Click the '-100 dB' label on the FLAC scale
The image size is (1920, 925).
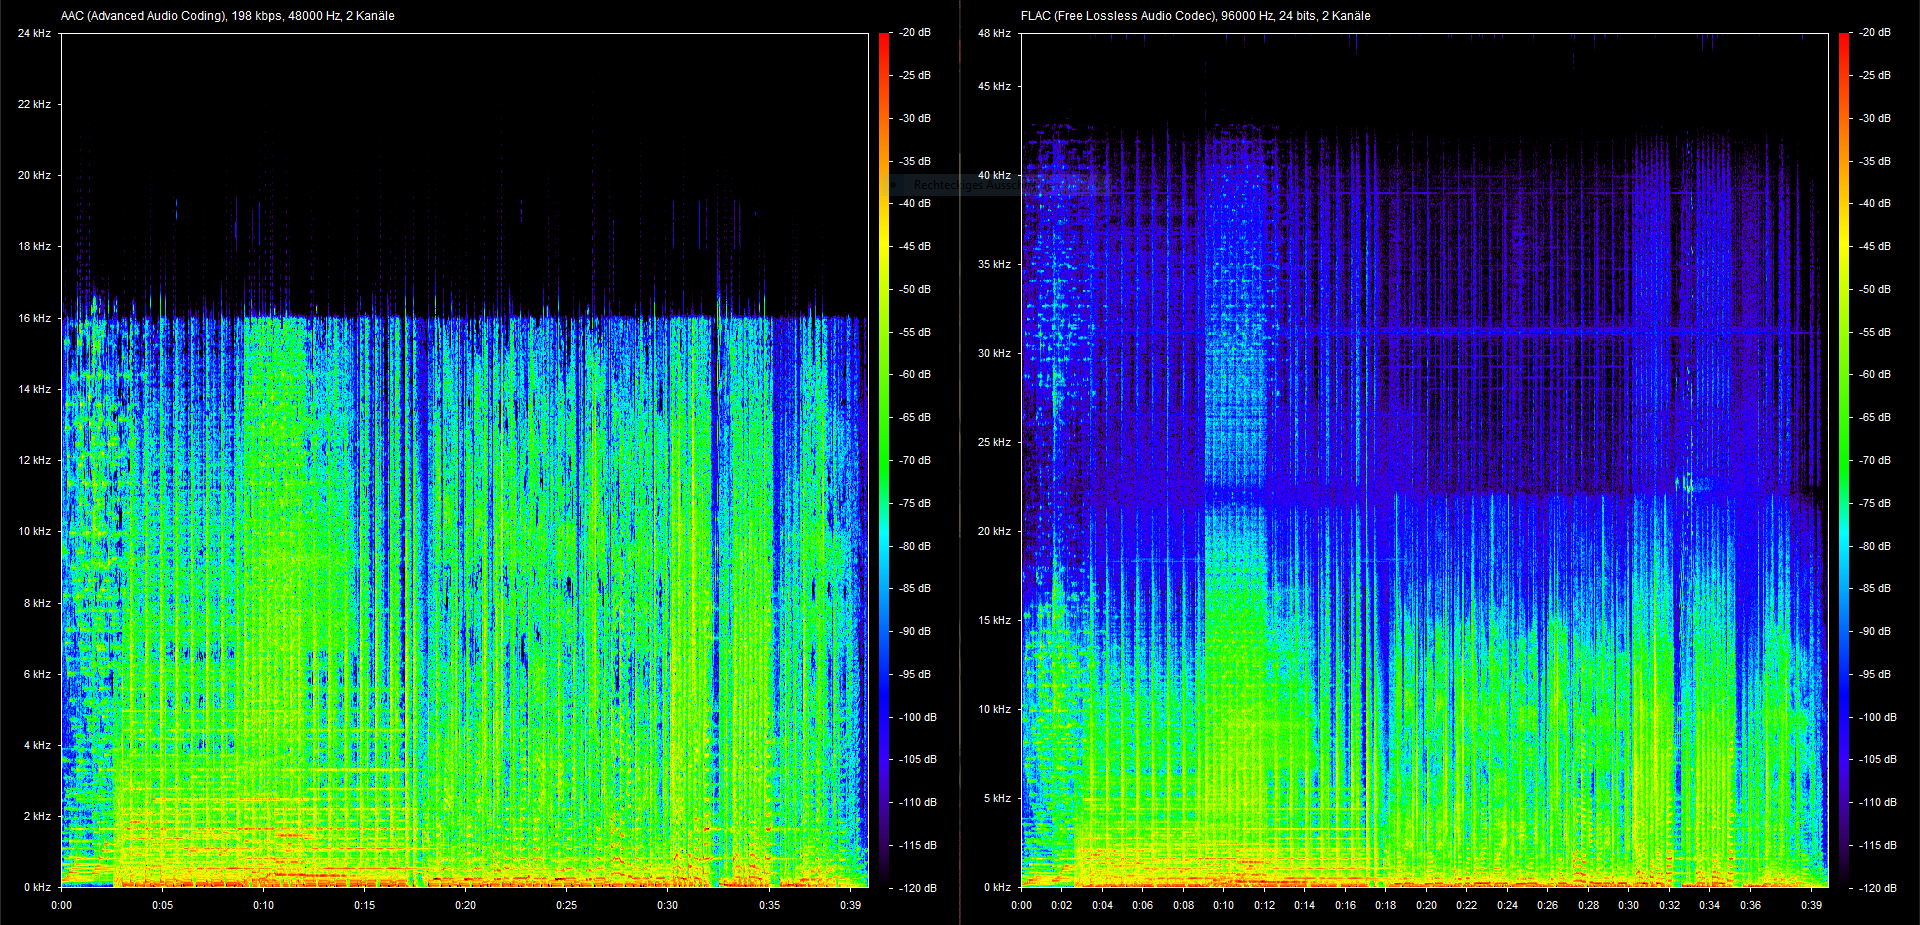(1878, 717)
